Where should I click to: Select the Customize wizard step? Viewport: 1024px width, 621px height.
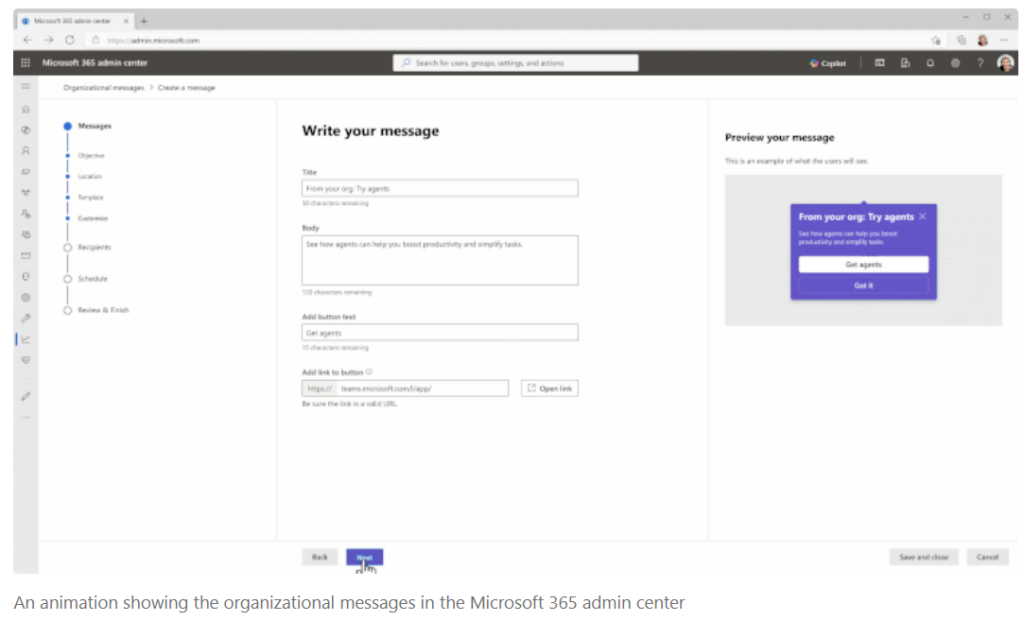(87, 218)
